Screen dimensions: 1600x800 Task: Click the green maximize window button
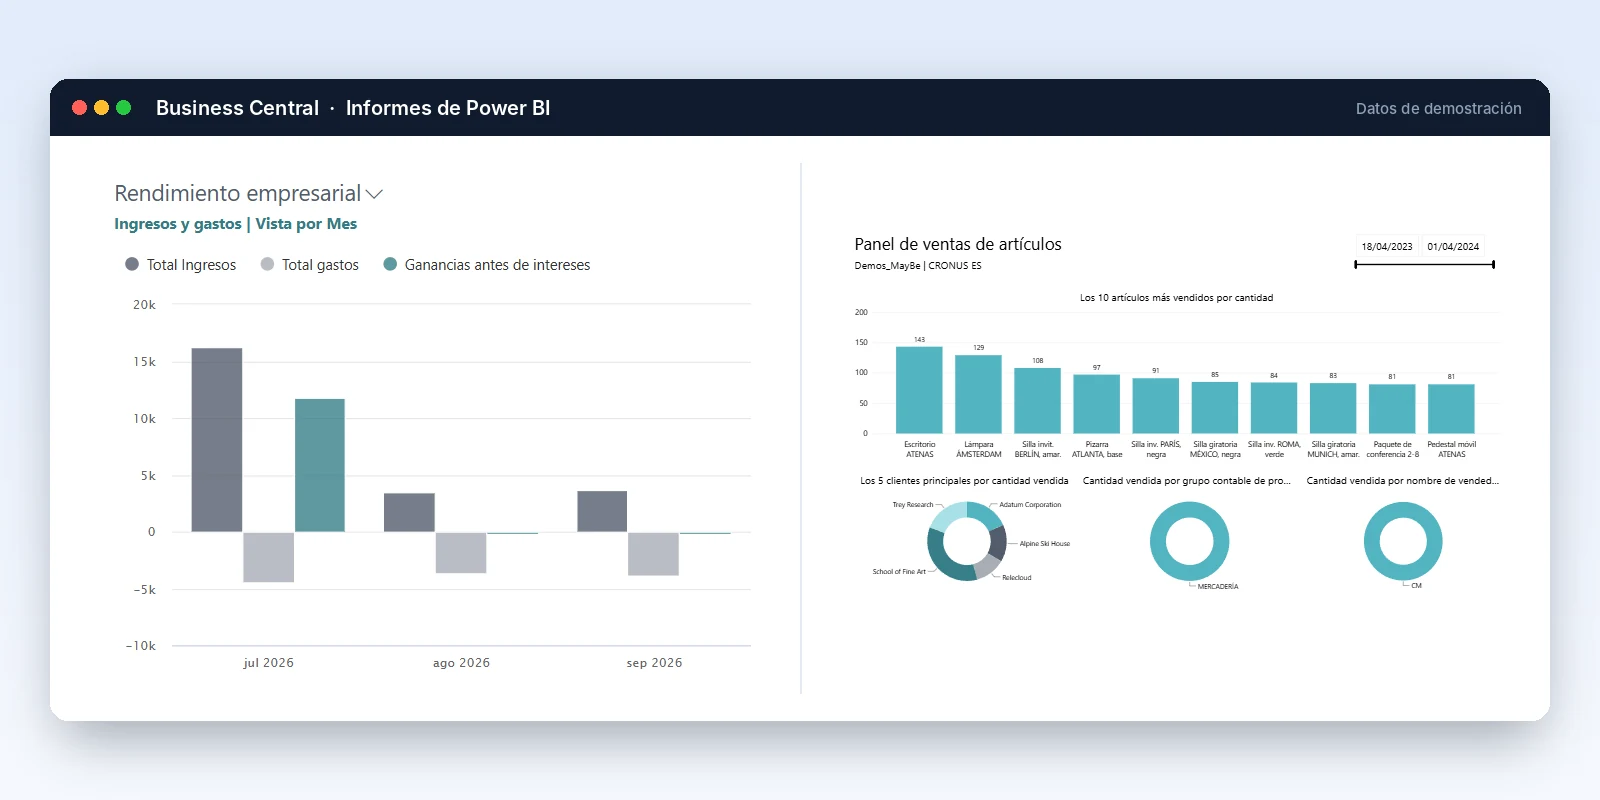coord(124,108)
